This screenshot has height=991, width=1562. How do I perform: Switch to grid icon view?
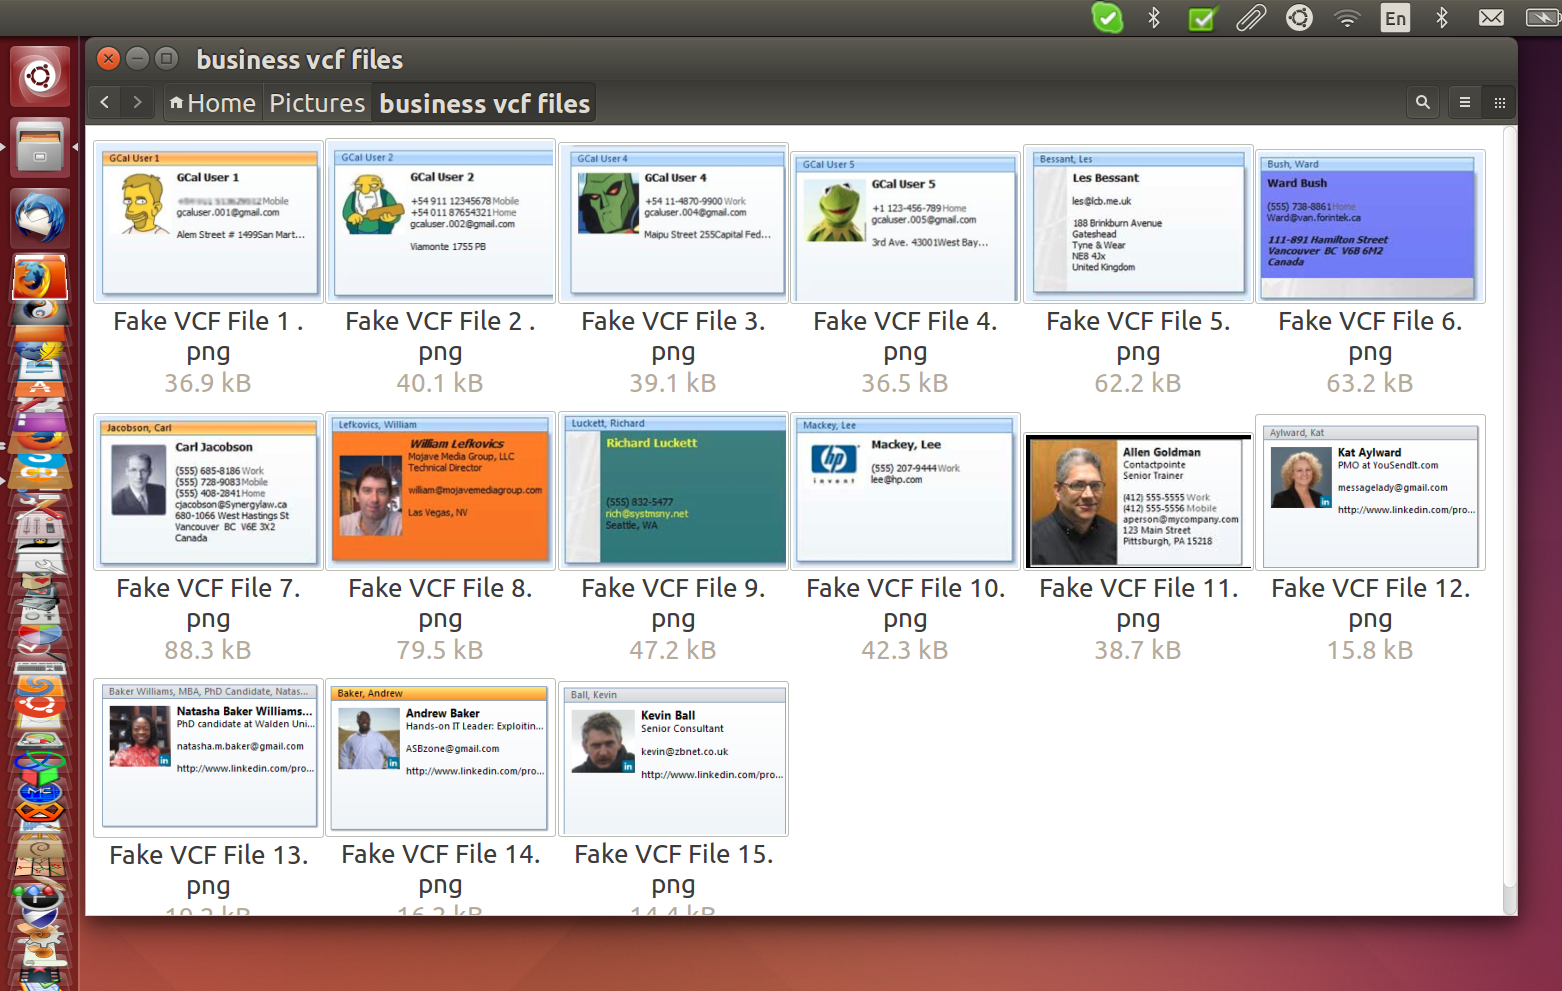(x=1499, y=102)
